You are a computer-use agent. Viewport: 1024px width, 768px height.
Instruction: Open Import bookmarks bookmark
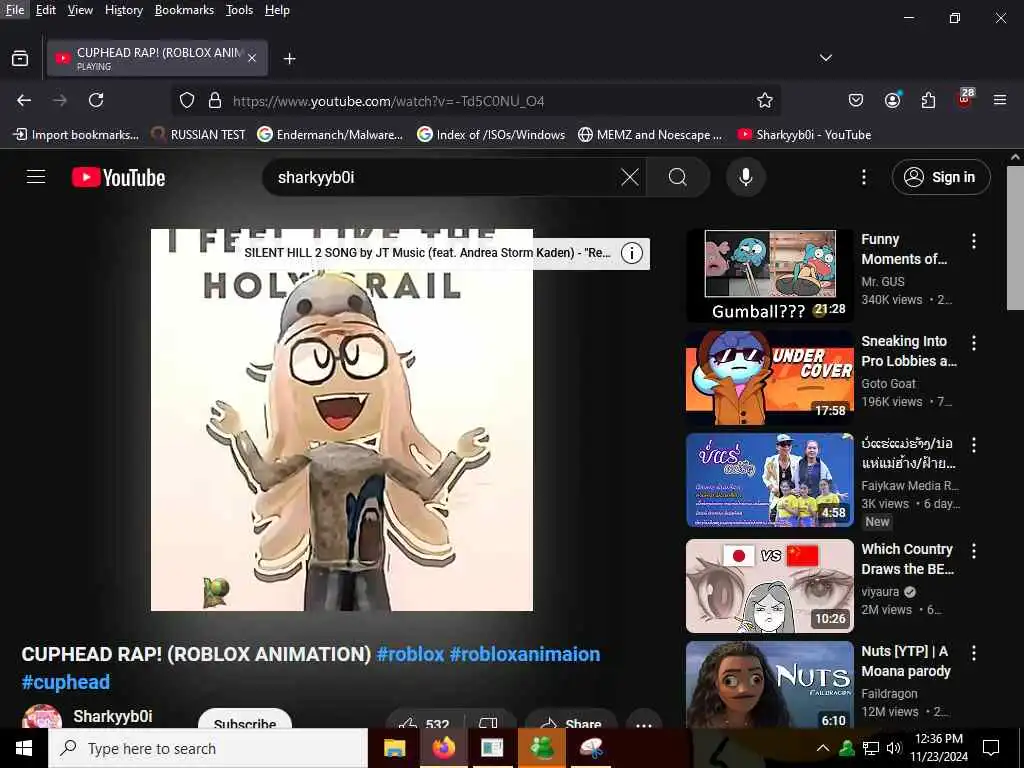(76, 135)
